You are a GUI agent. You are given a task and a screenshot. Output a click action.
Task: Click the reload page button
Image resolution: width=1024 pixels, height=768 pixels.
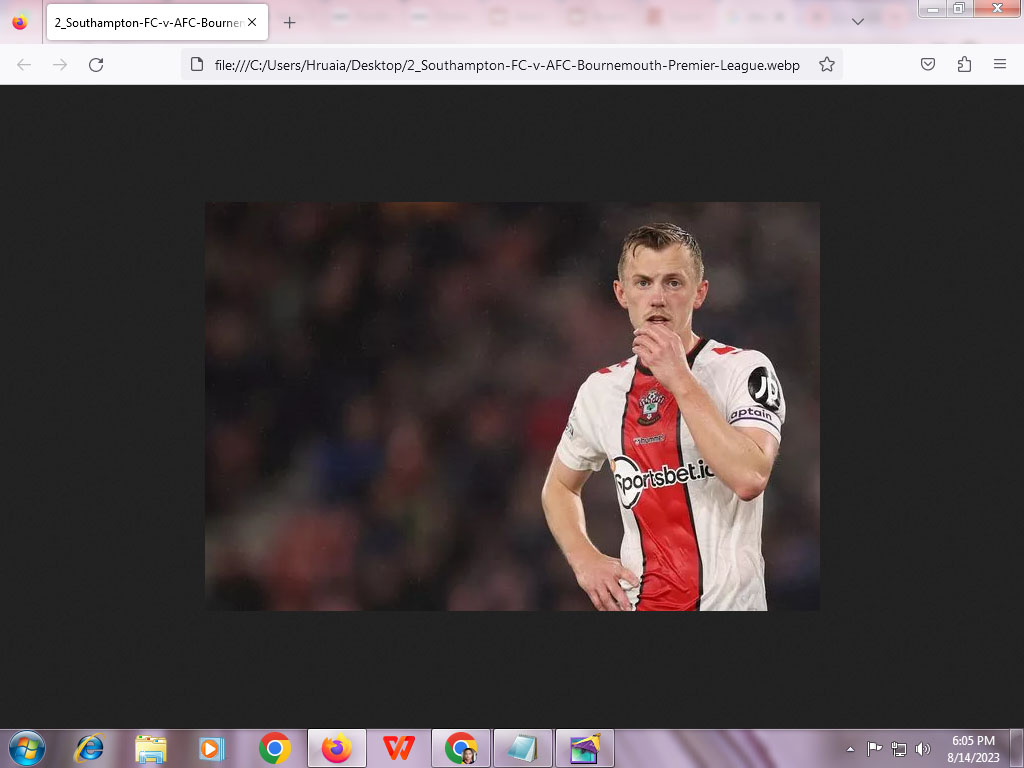pyautogui.click(x=96, y=65)
